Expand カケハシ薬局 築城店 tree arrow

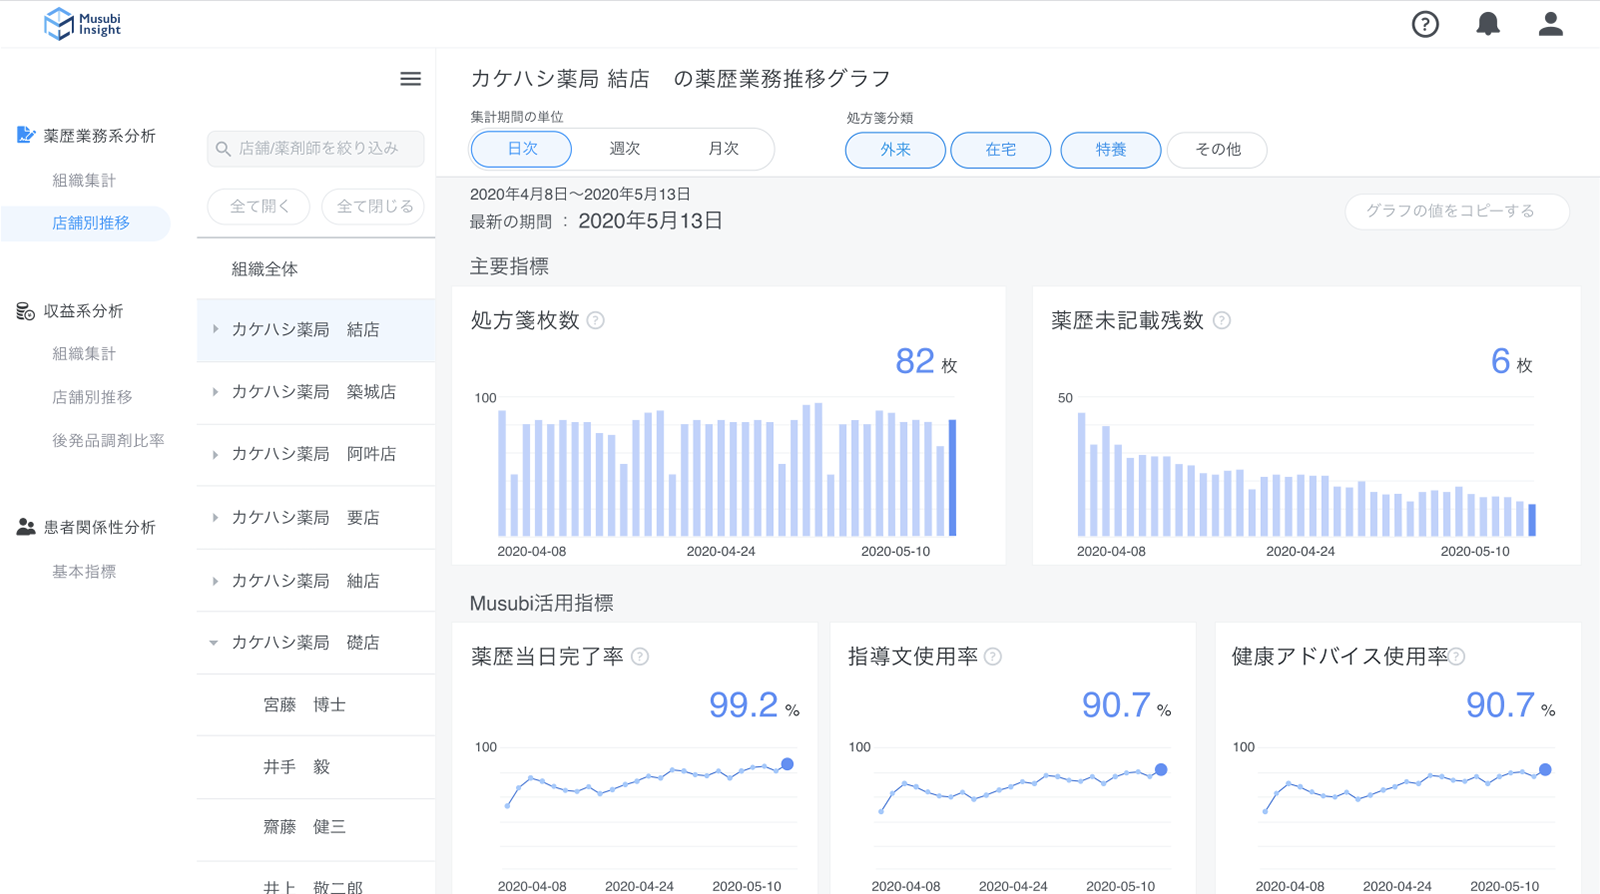pos(215,392)
